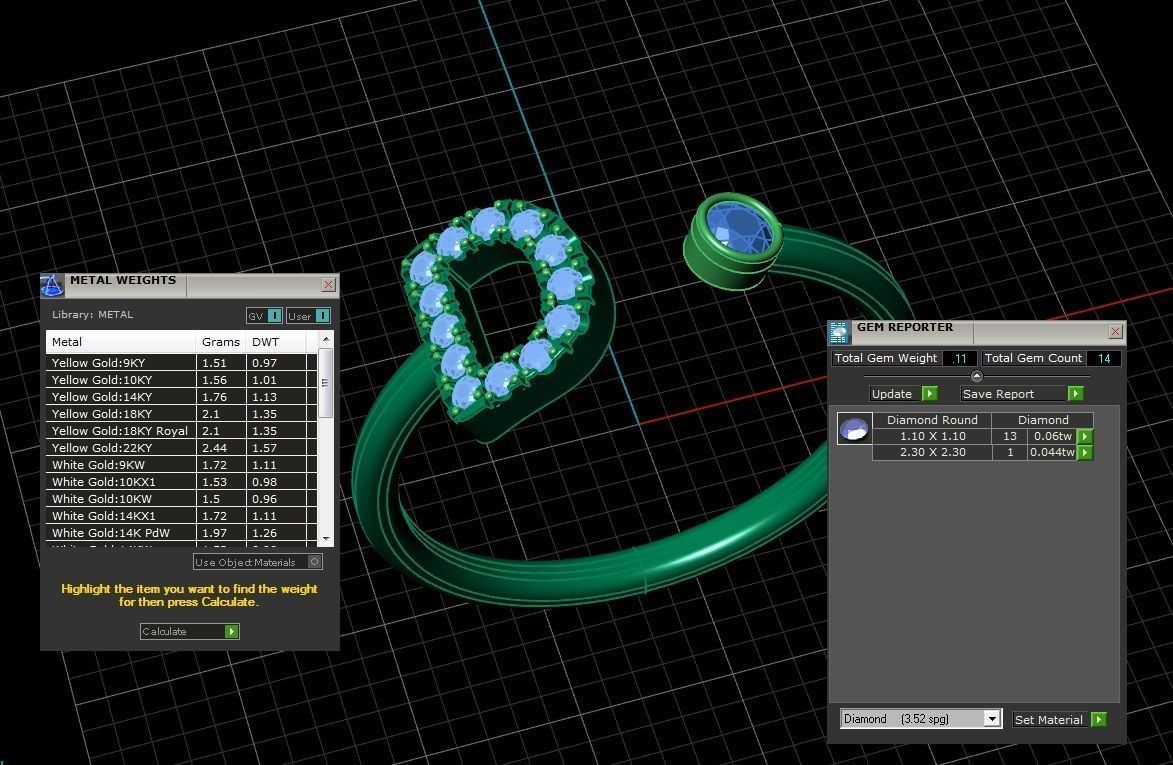
Task: Click green arrow for 1.10 X 1.10 row
Action: pos(1085,437)
